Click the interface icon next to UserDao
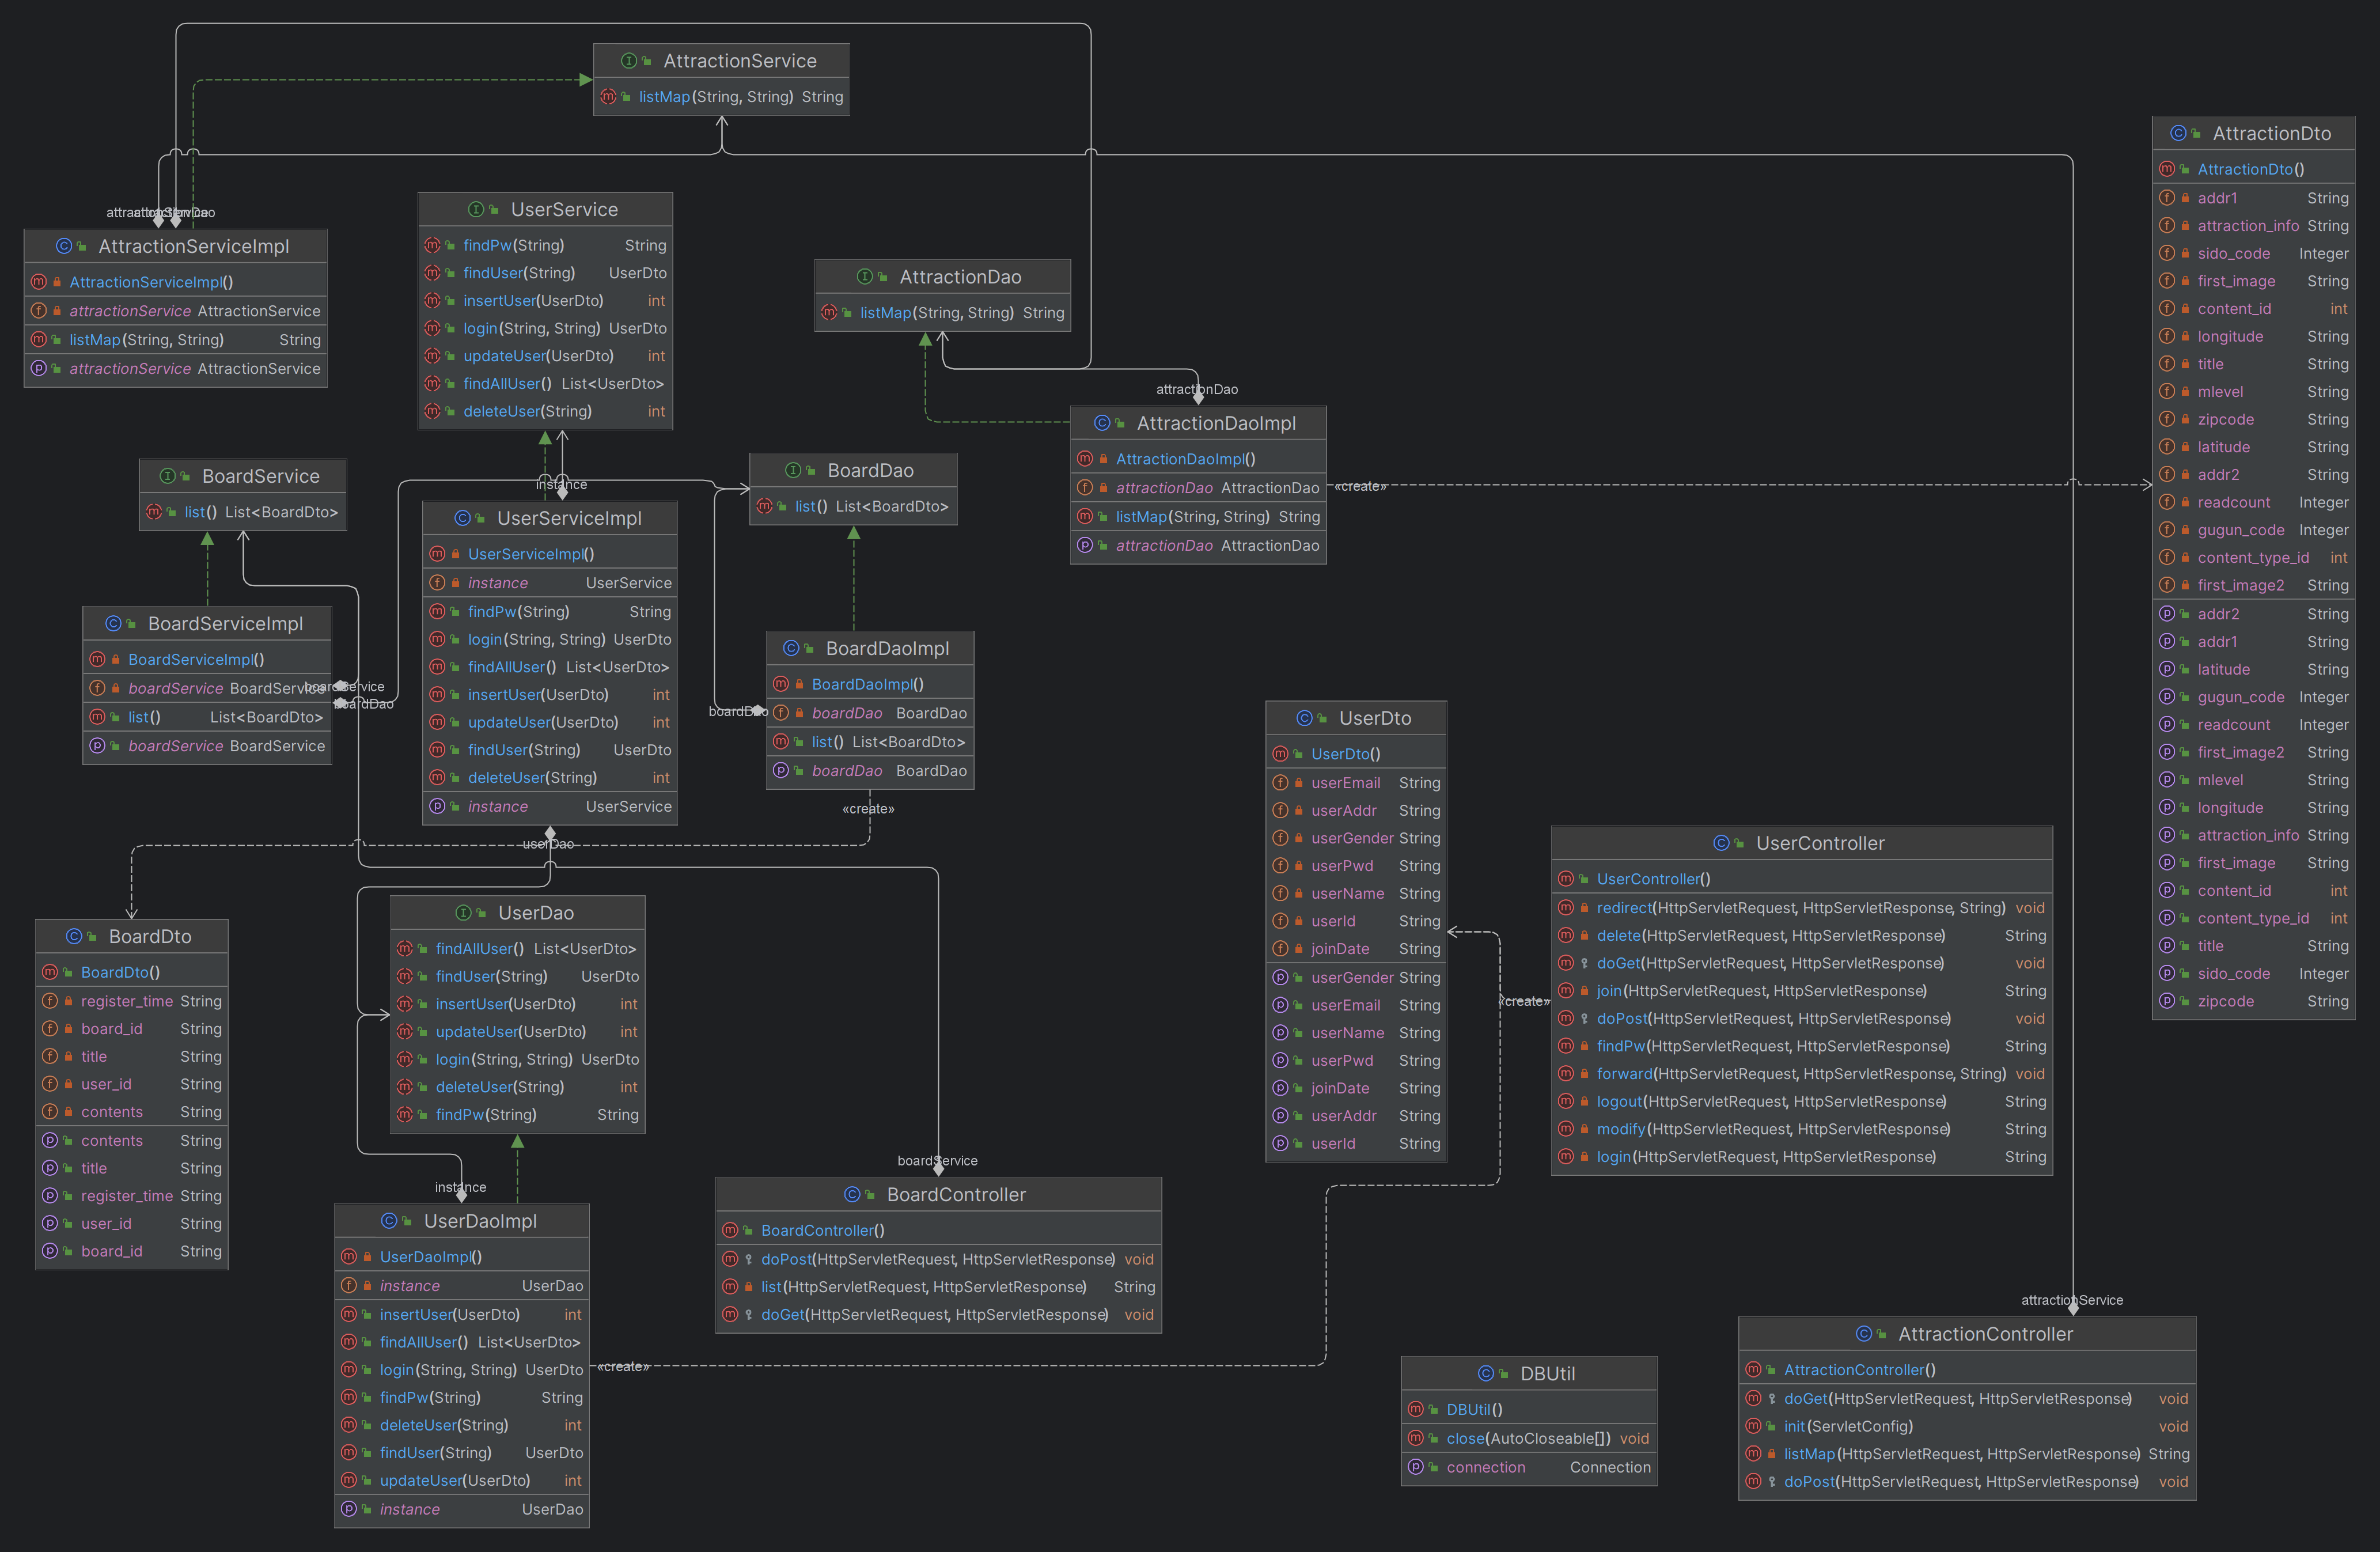The height and width of the screenshot is (1552, 2380). (x=463, y=913)
